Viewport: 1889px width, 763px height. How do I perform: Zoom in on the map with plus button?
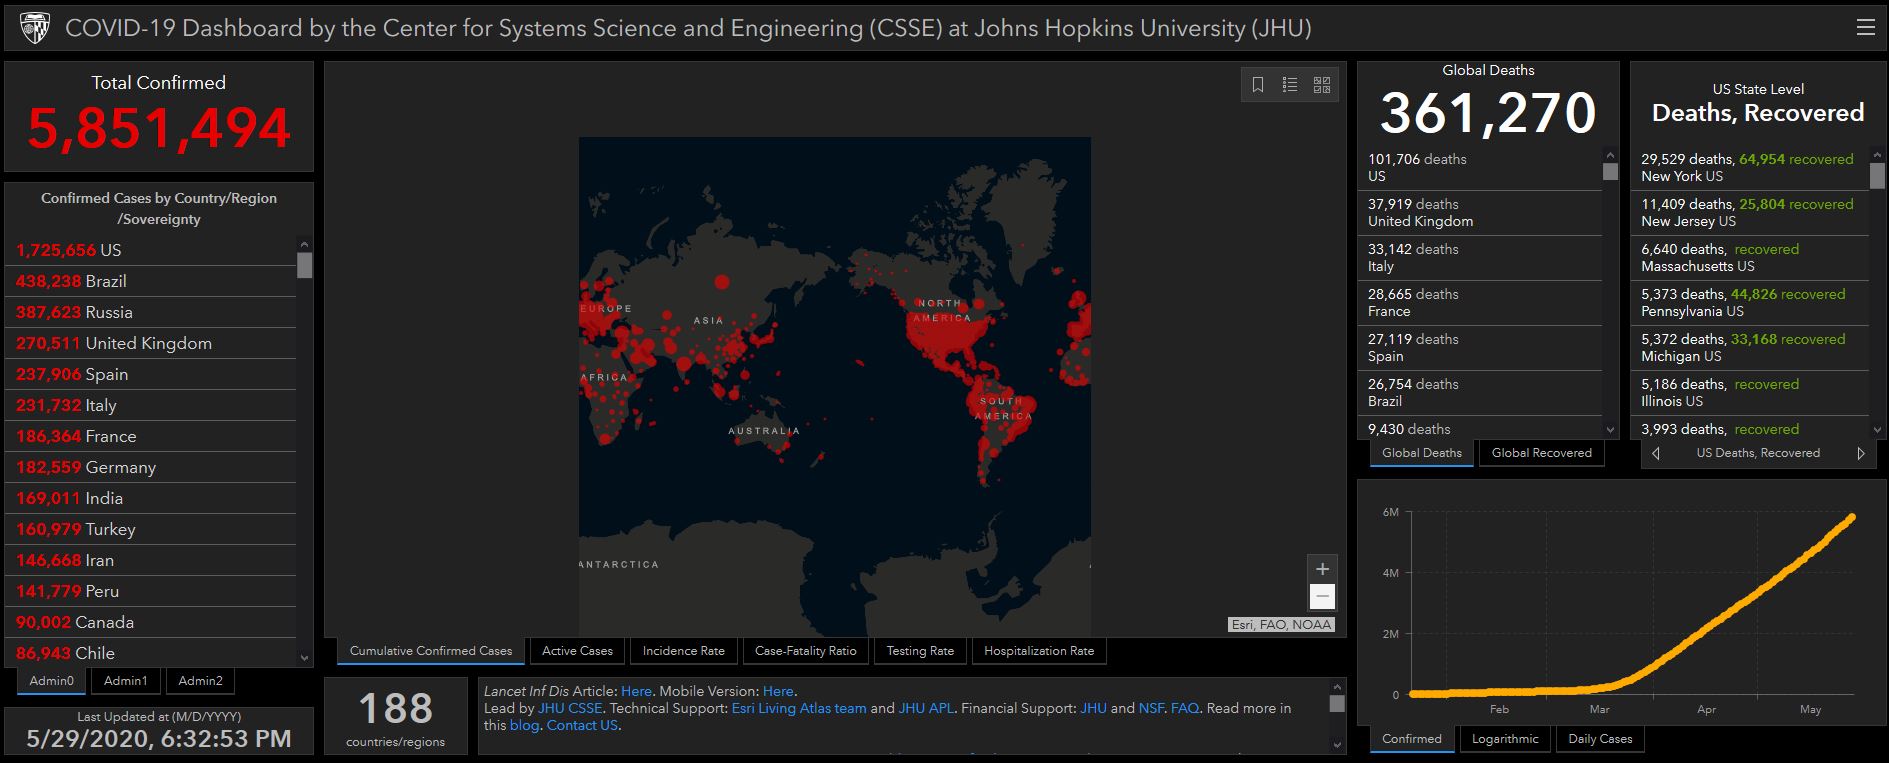(1322, 569)
